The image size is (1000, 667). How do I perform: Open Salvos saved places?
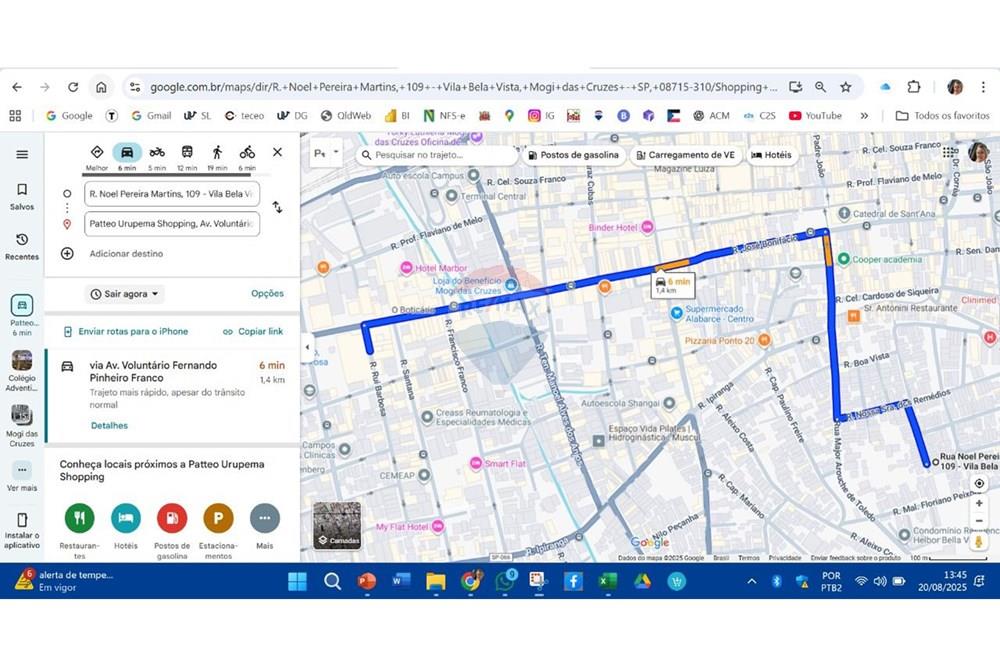(22, 195)
